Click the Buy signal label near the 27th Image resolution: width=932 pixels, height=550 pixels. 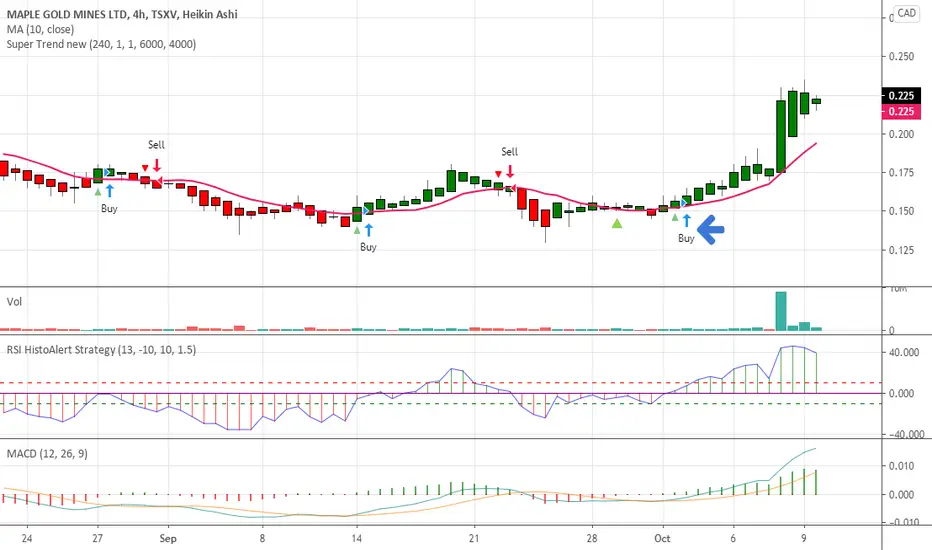[109, 209]
